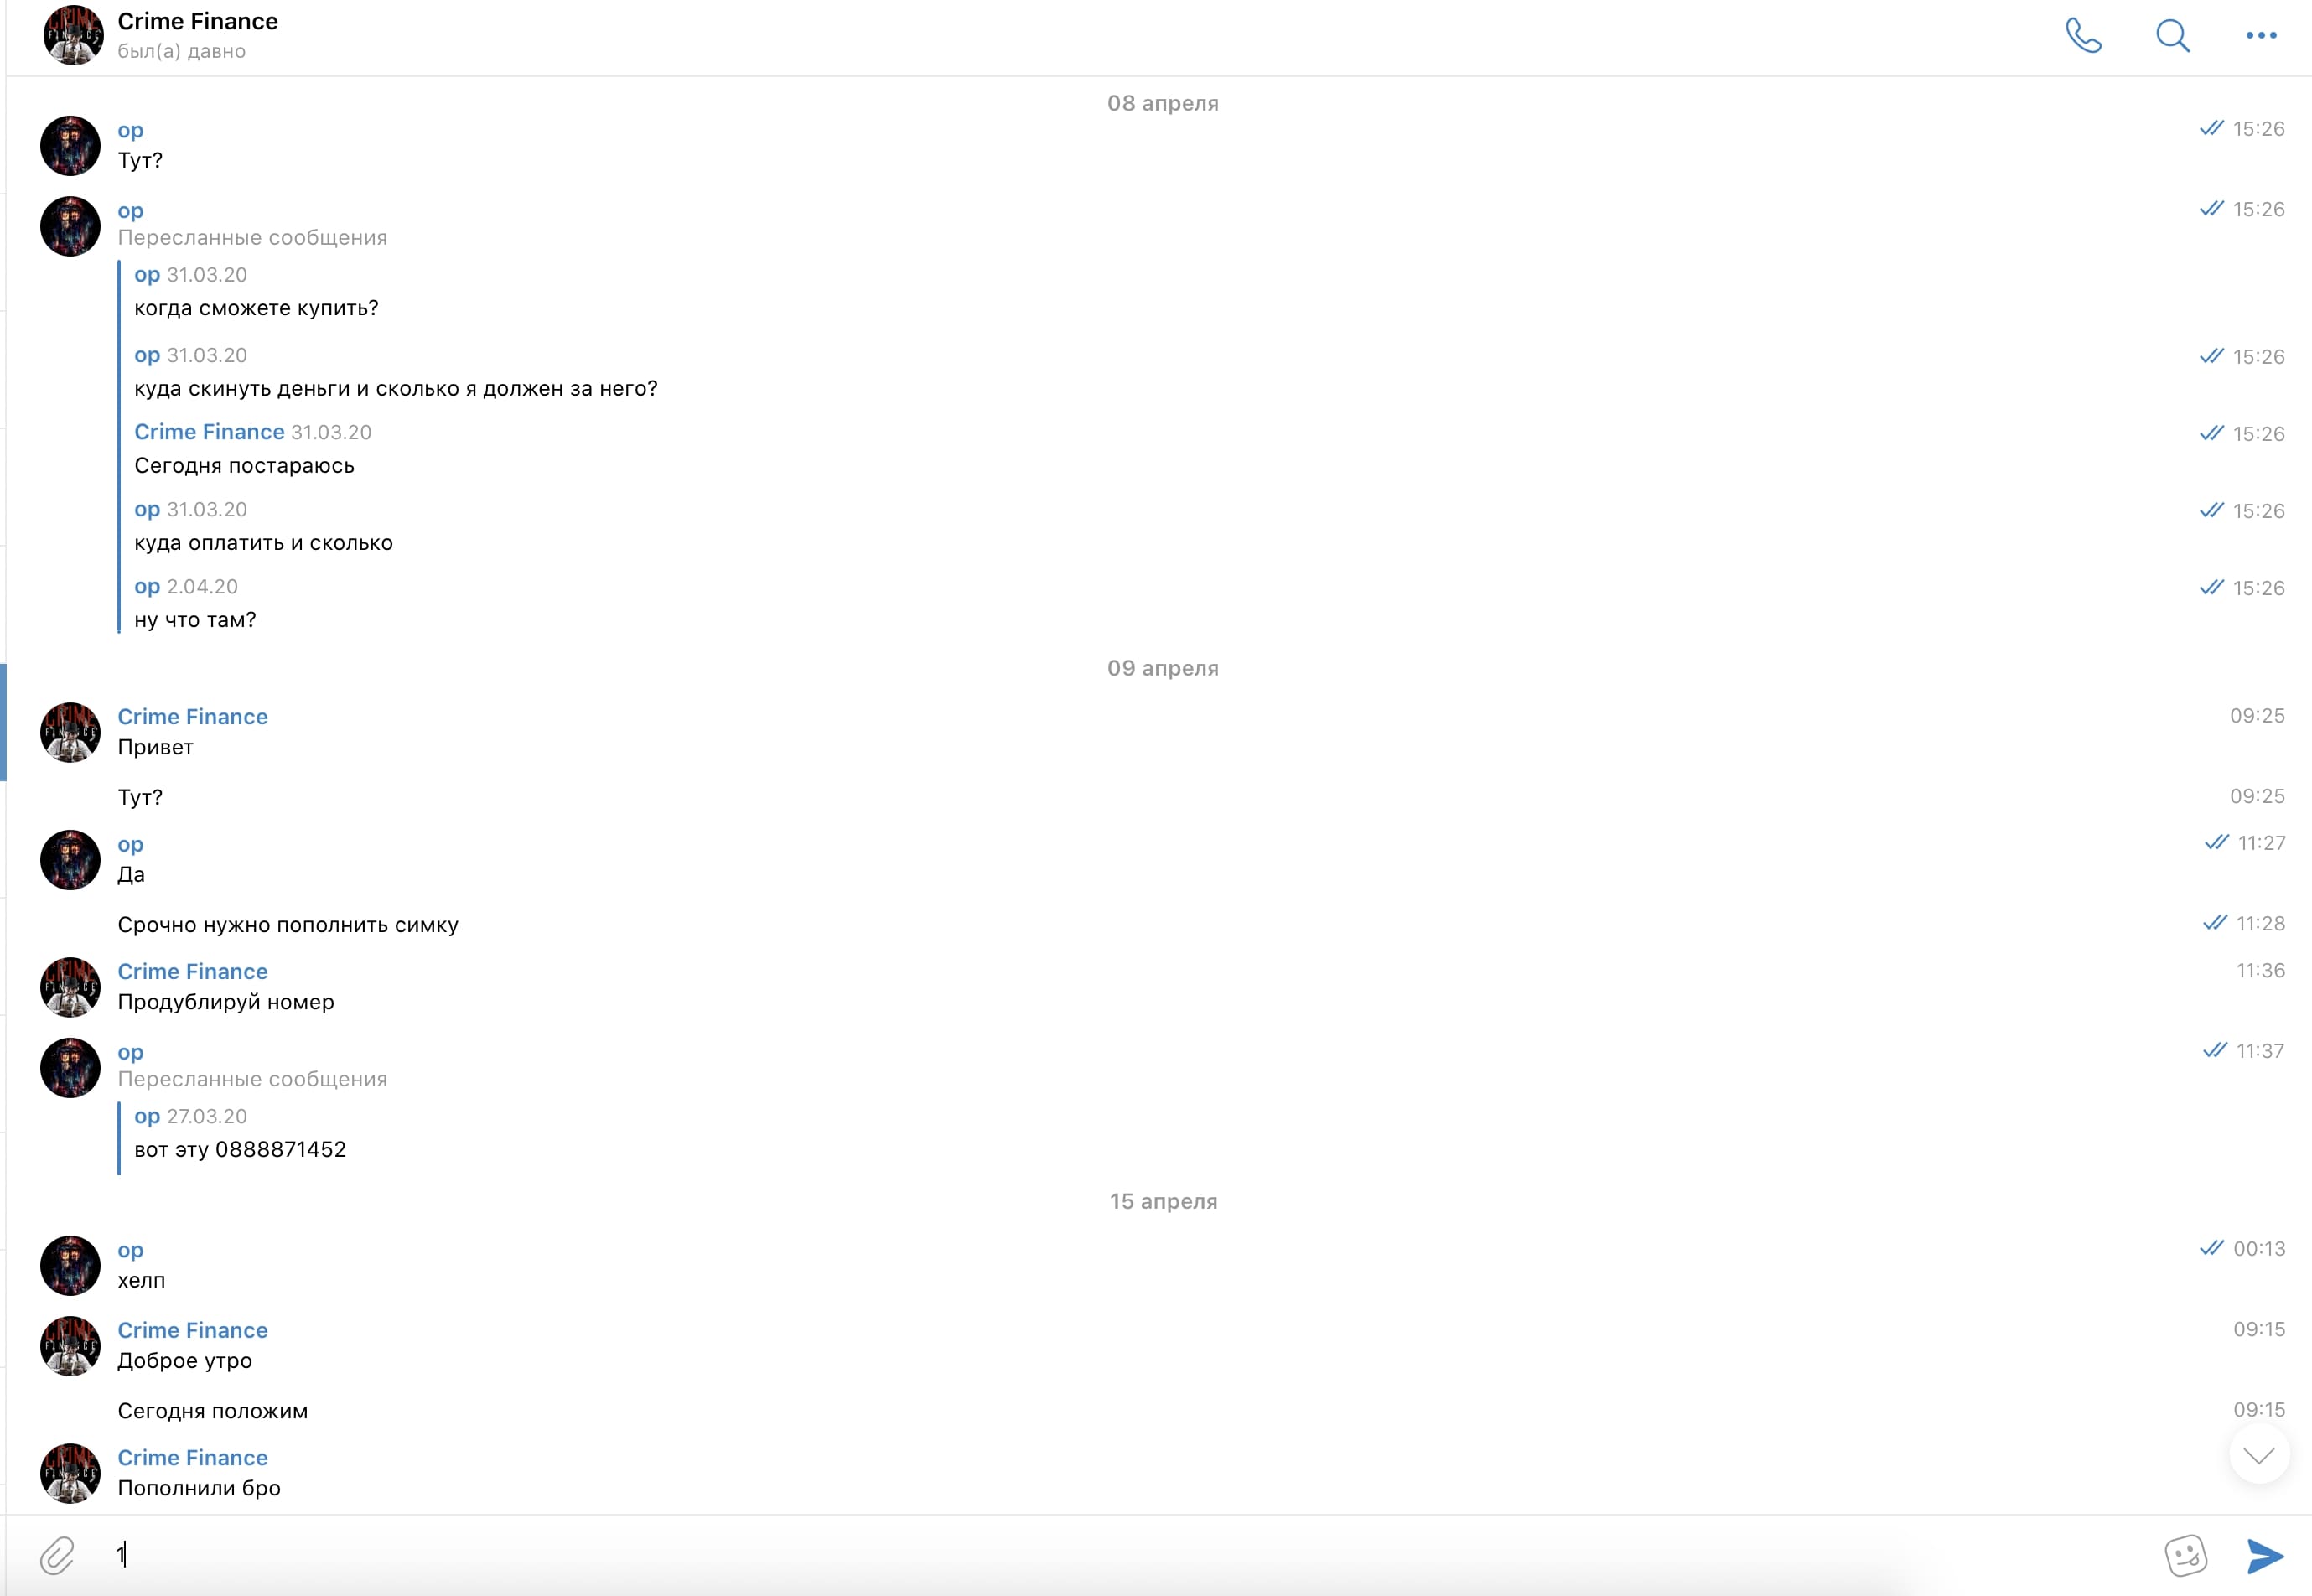Click the paperclip attach file icon
The width and height of the screenshot is (2312, 1596).
point(57,1556)
